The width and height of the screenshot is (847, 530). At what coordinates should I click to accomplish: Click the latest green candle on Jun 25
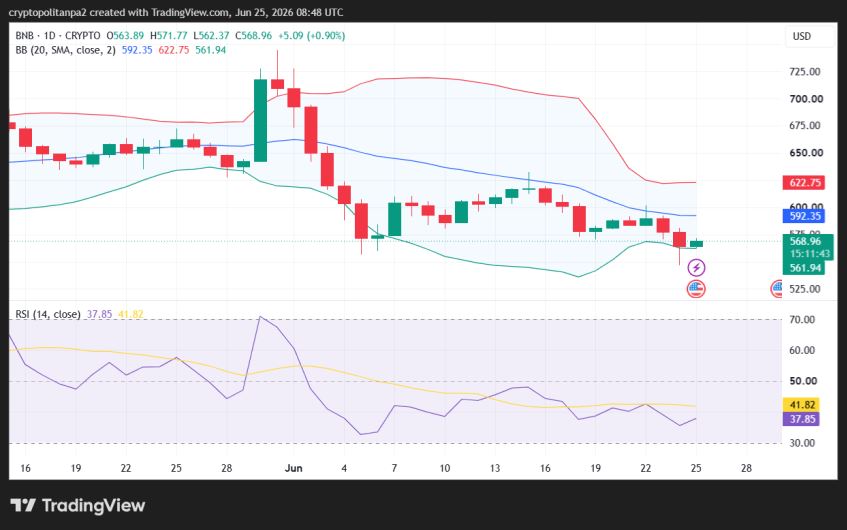[x=696, y=244]
